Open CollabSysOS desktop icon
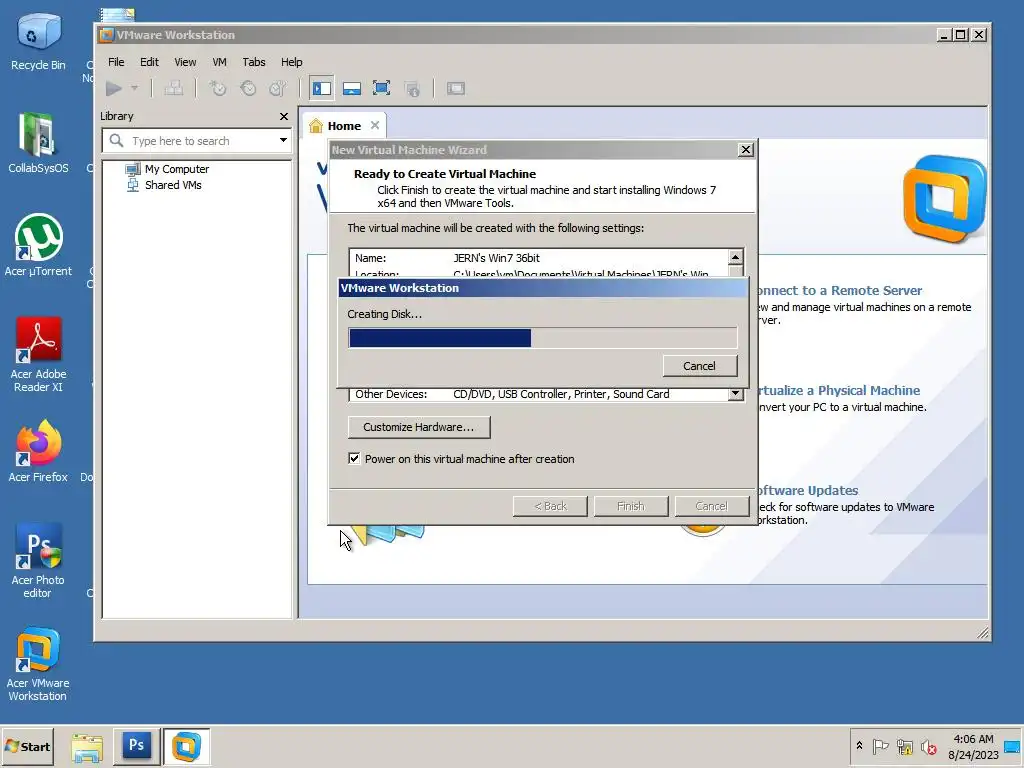The height and width of the screenshot is (768, 1024). click(x=38, y=143)
